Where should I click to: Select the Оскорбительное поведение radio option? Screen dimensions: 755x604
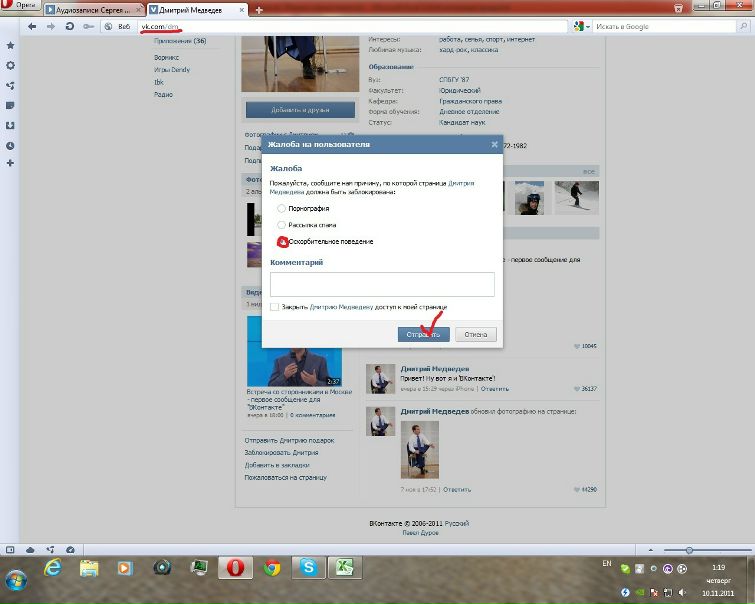pyautogui.click(x=283, y=242)
